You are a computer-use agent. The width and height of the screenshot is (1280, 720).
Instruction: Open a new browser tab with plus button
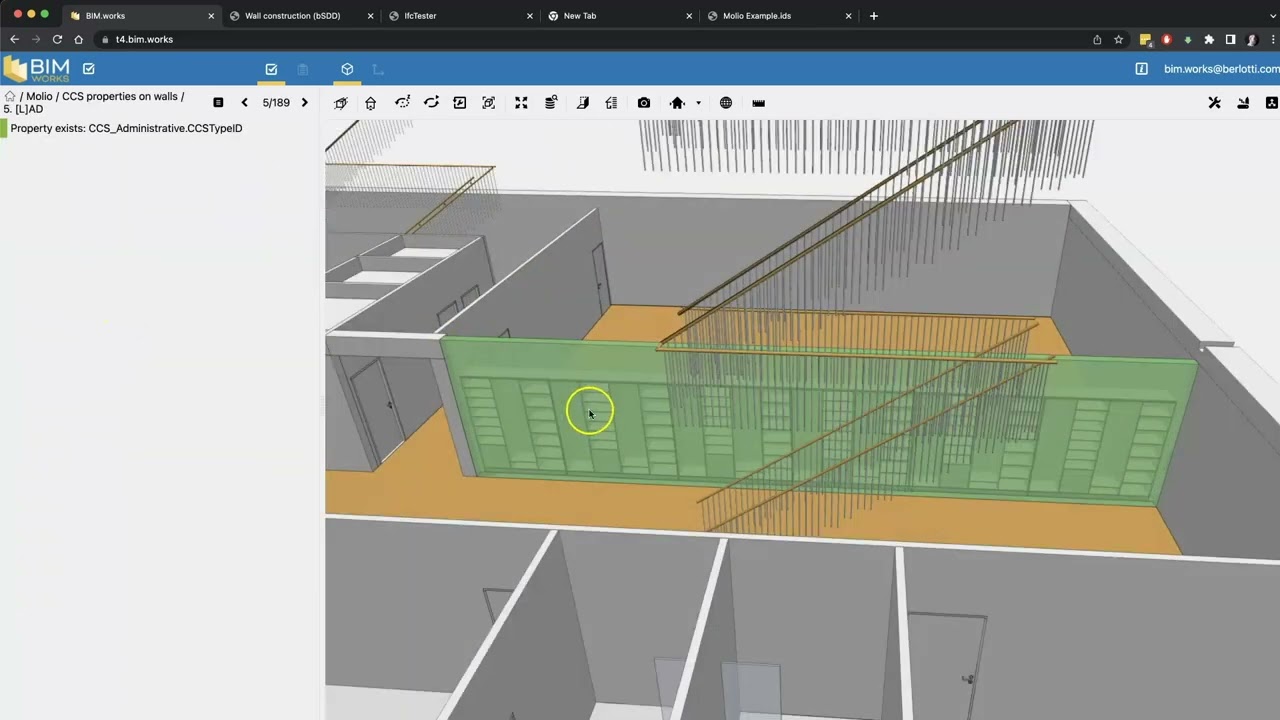tap(874, 16)
